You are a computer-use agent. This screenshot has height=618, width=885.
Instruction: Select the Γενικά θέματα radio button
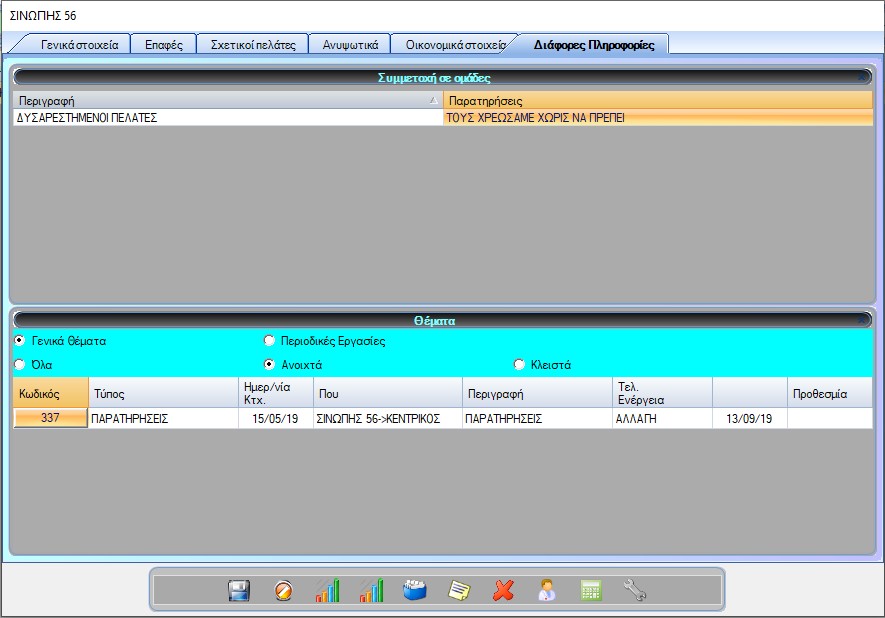[x=20, y=341]
